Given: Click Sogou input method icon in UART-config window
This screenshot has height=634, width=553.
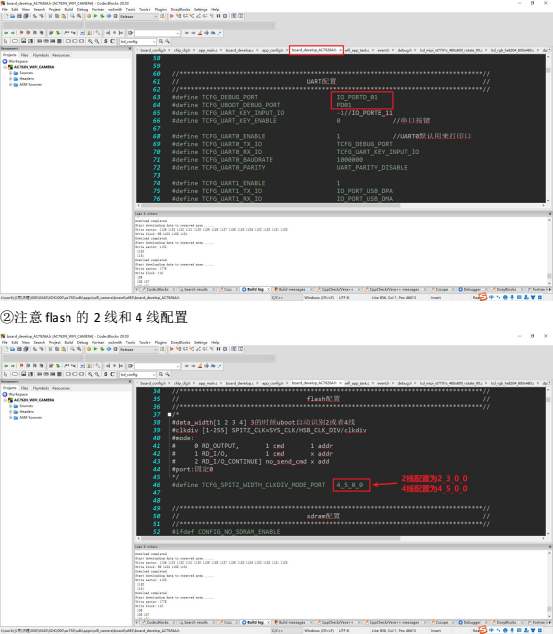Looking at the screenshot, I should pyautogui.click(x=483, y=298).
